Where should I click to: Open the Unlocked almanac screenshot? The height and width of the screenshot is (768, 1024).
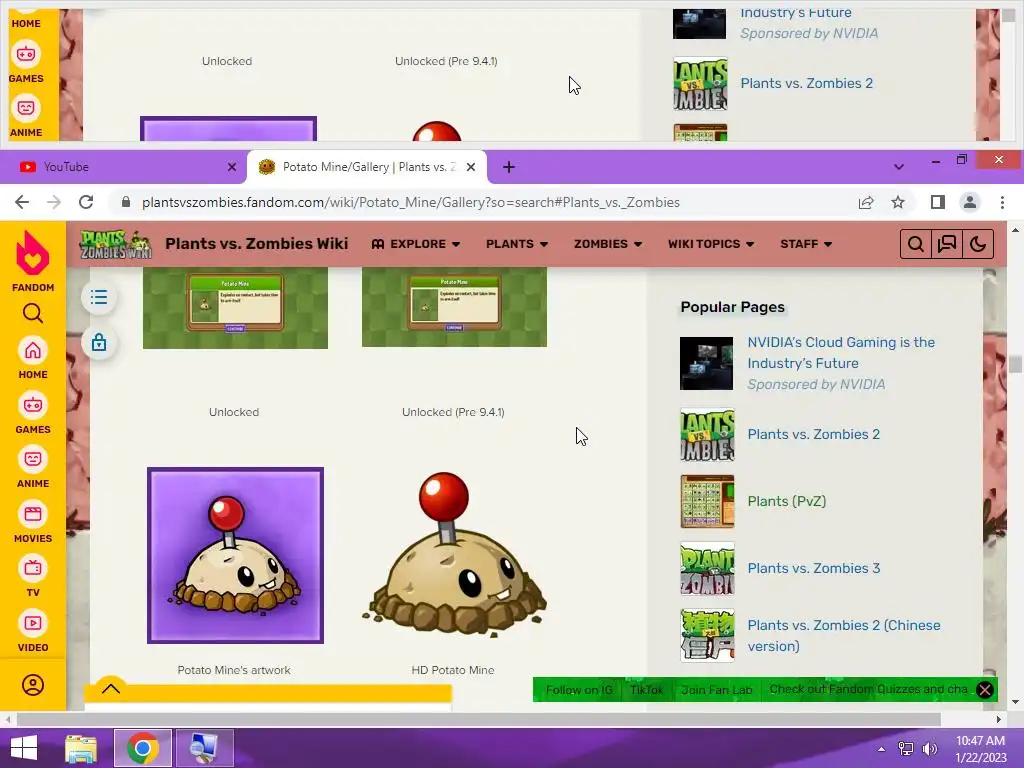point(235,308)
